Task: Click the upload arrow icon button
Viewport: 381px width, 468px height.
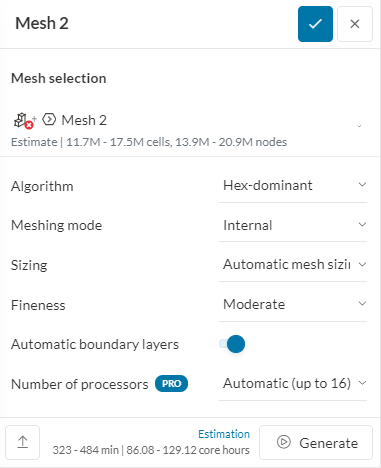Action: point(23,442)
